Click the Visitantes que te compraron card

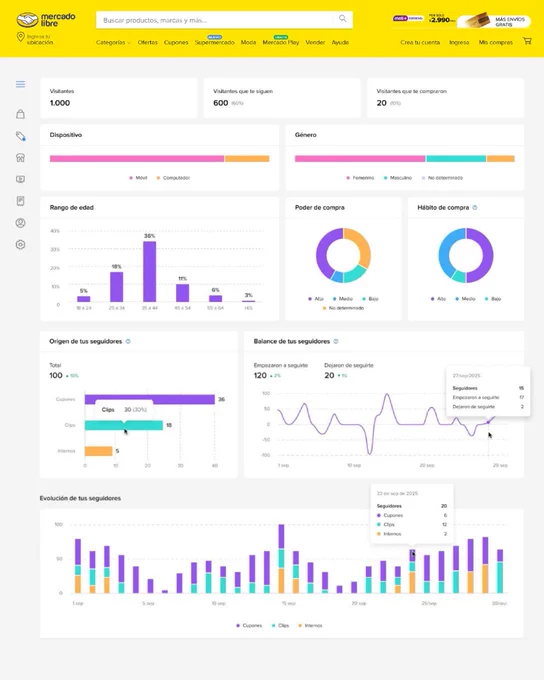click(446, 98)
